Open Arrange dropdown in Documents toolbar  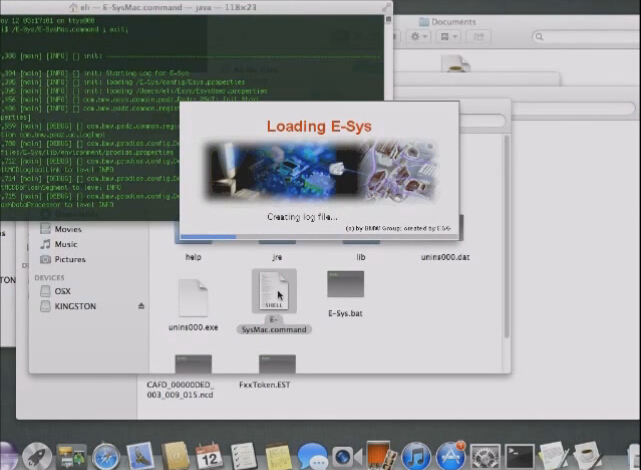point(448,36)
